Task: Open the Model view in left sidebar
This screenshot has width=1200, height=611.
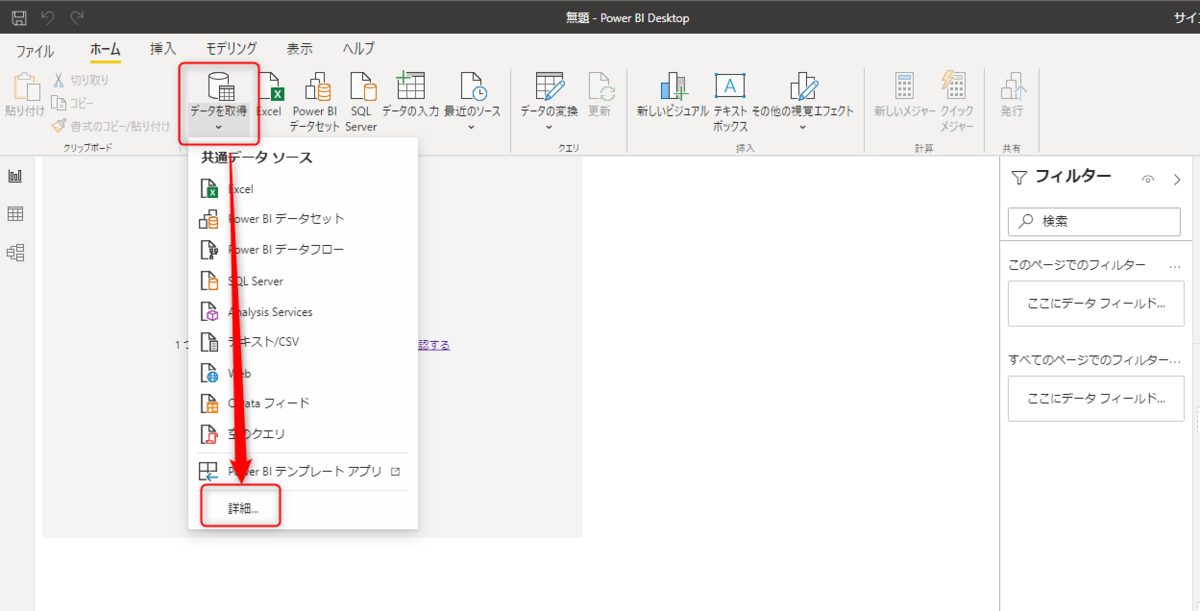Action: pos(15,252)
